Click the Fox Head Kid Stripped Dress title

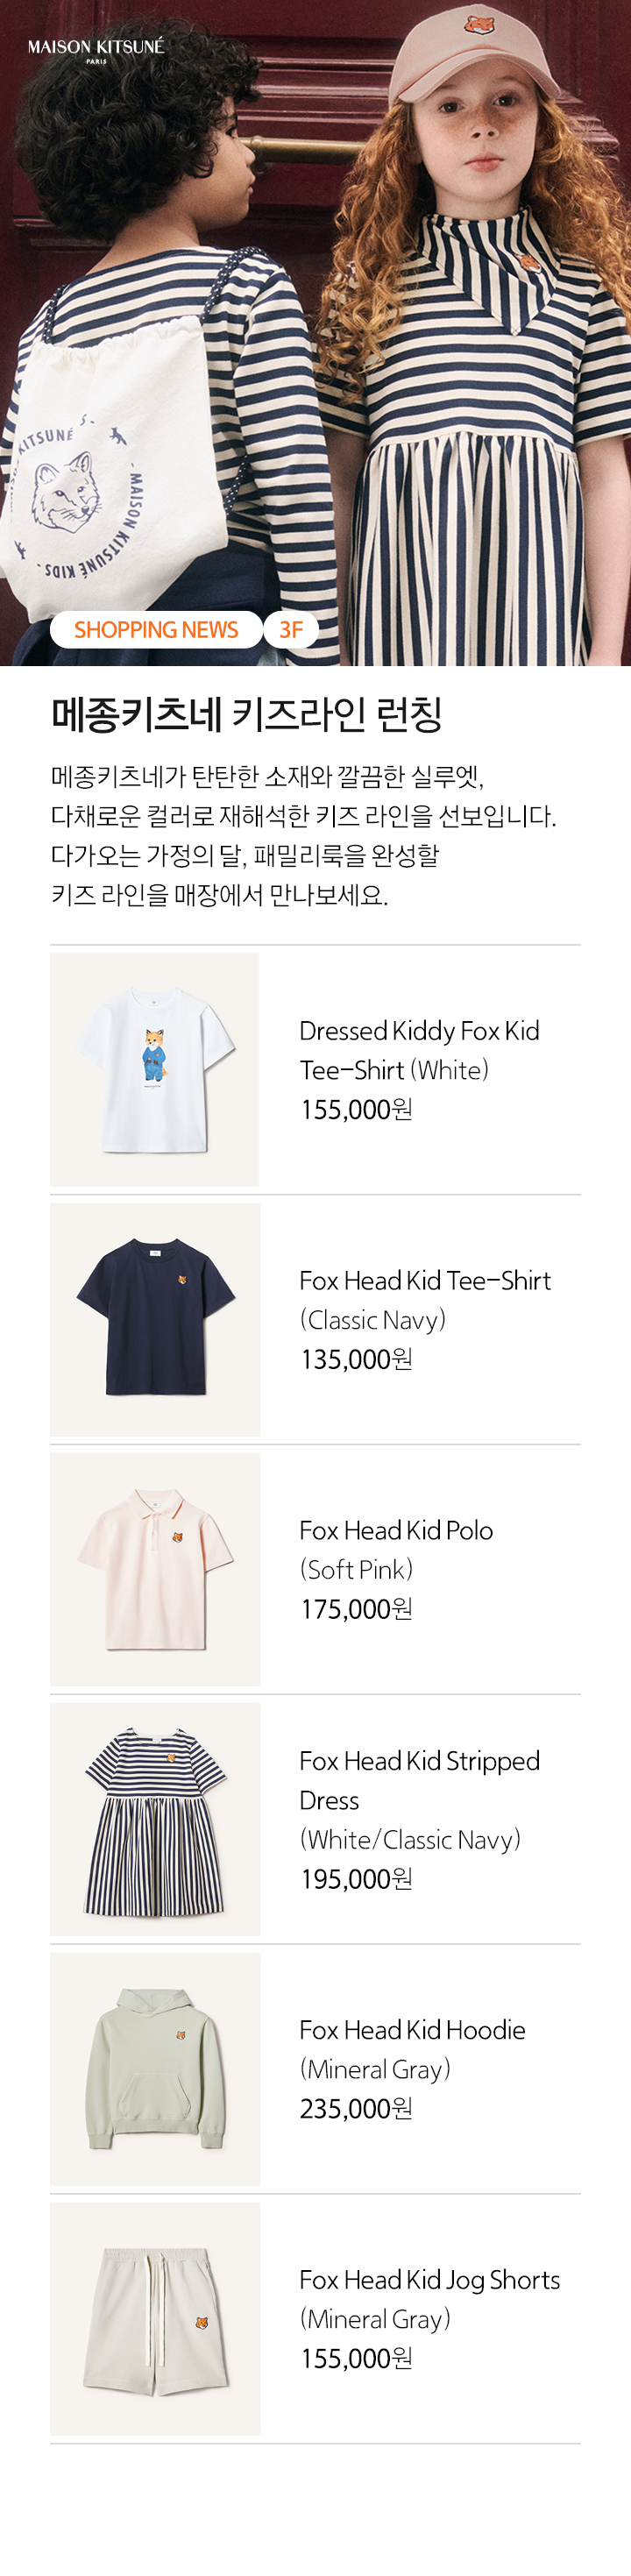click(419, 1781)
